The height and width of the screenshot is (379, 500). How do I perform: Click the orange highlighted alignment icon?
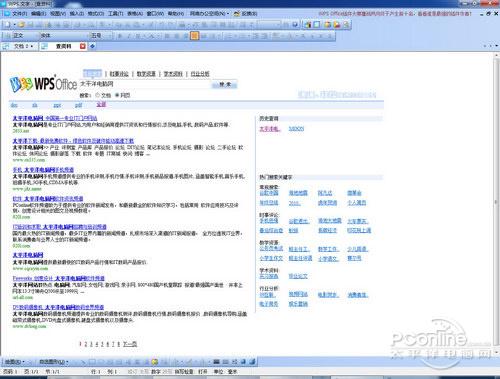[194, 35]
